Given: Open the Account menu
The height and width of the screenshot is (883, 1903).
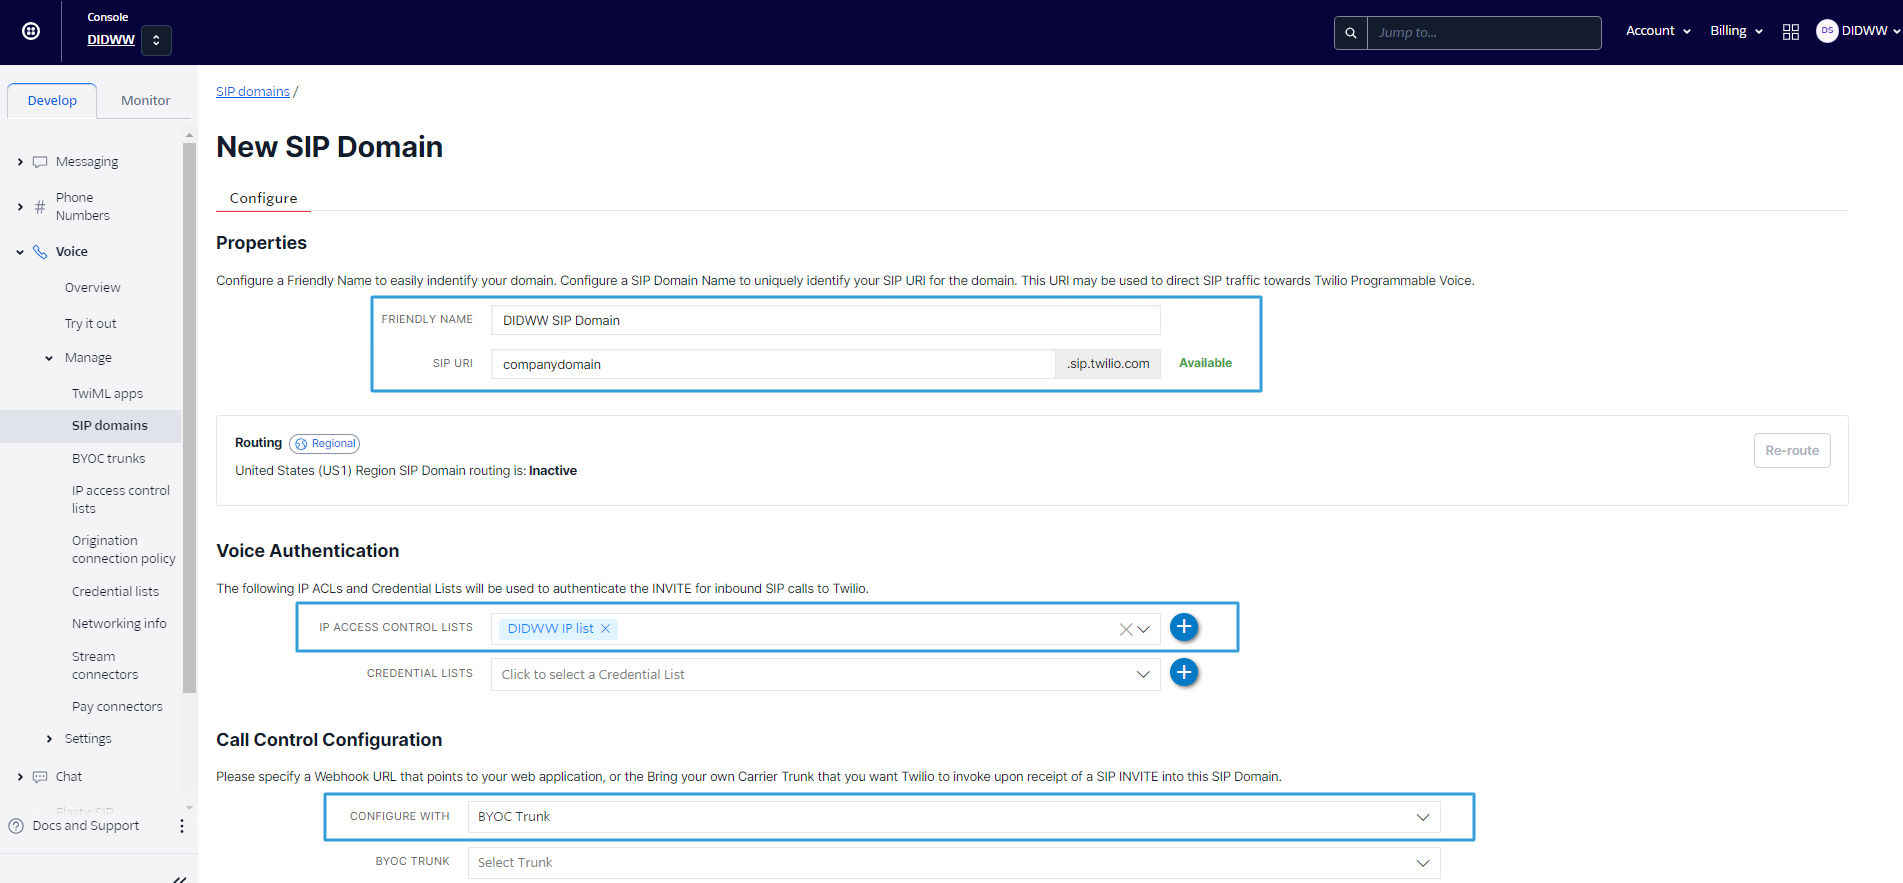Looking at the screenshot, I should [x=1658, y=31].
